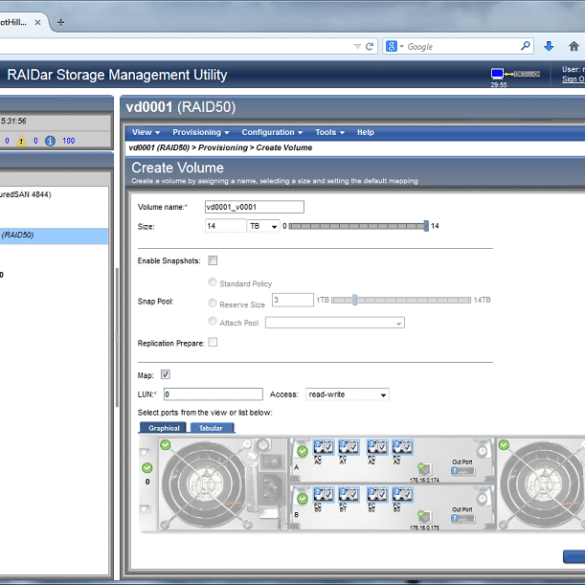Open the URL bar history dropdown arrow

pos(357,46)
